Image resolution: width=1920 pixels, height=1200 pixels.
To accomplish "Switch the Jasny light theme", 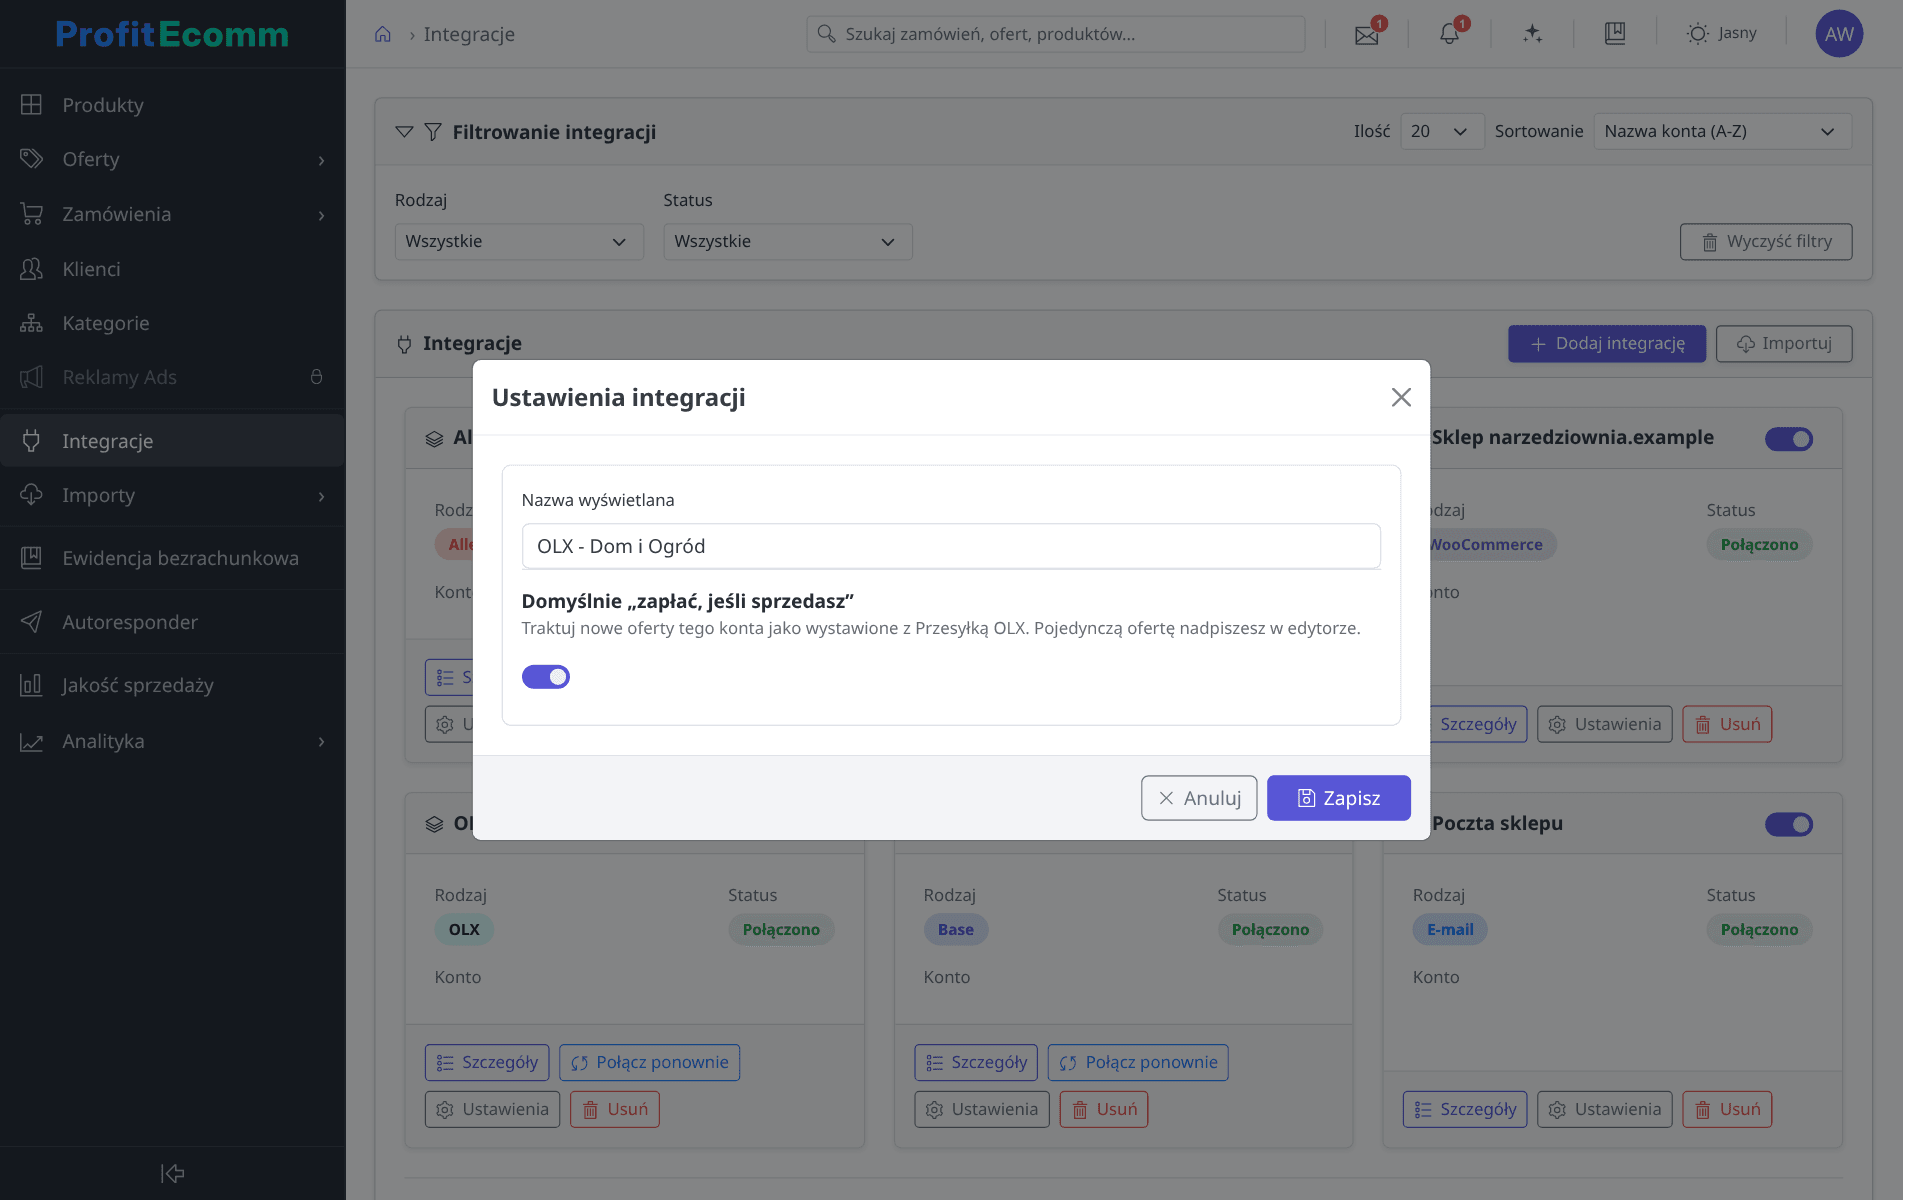I will pyautogui.click(x=1721, y=34).
